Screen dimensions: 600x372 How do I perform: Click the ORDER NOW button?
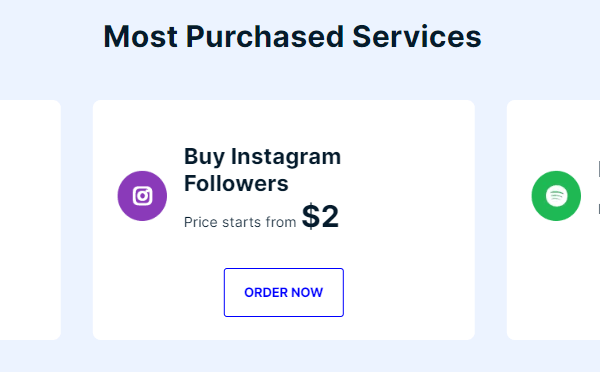284,292
